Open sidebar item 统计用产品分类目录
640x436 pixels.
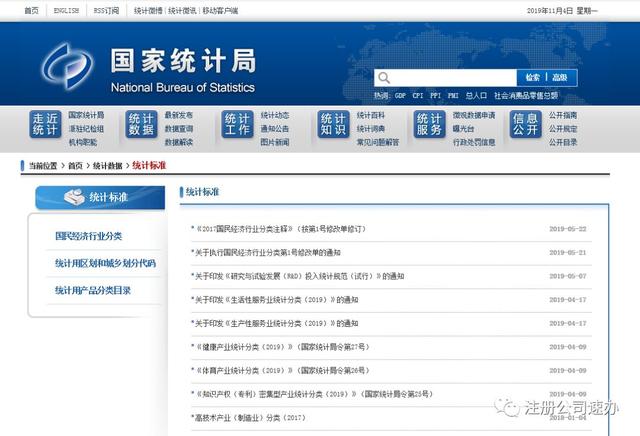93,291
